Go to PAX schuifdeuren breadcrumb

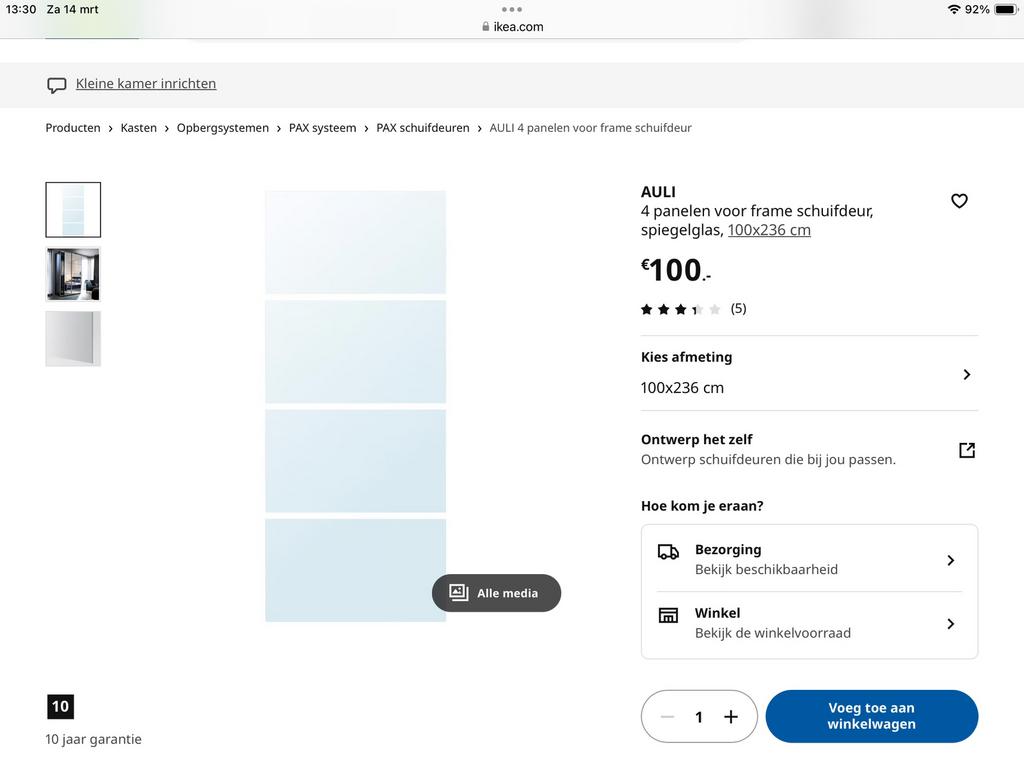pos(423,128)
